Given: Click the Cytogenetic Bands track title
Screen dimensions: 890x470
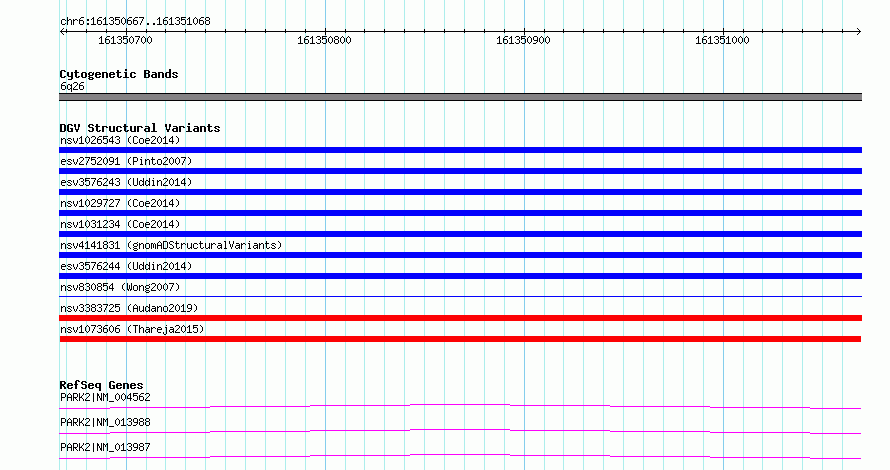Looking at the screenshot, I should point(119,74).
